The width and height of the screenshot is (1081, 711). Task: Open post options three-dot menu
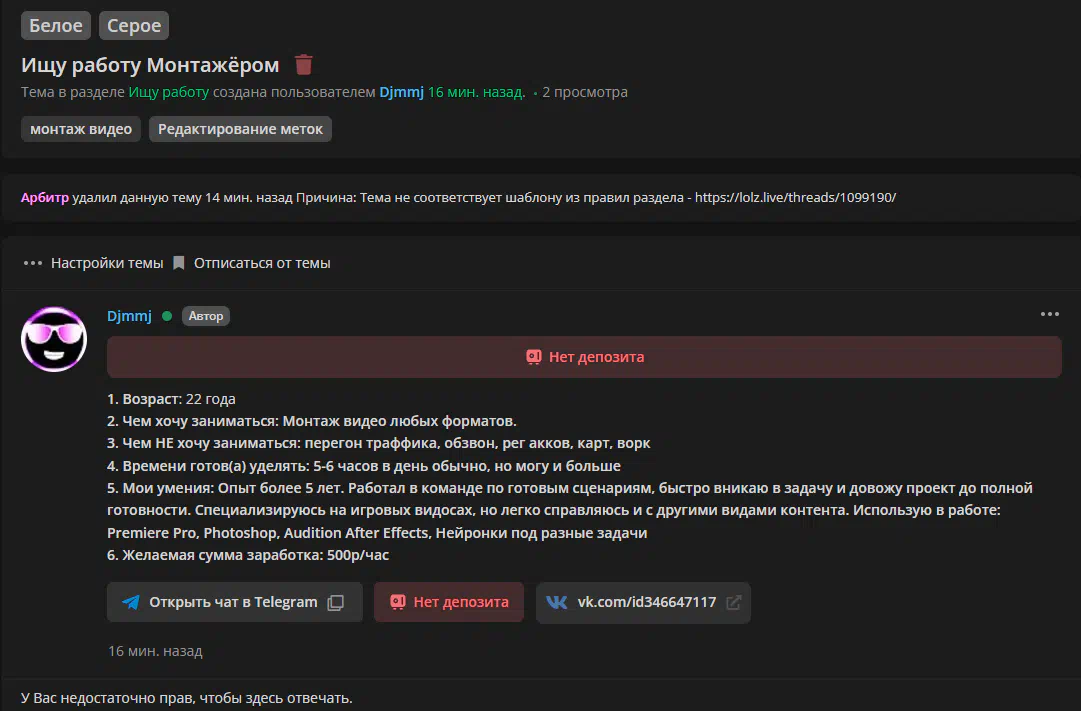point(1049,314)
